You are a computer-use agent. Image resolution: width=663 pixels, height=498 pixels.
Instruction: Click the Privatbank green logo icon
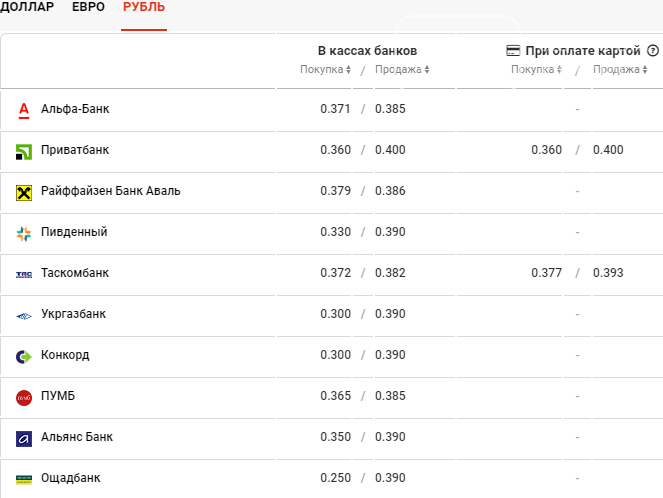[24, 151]
